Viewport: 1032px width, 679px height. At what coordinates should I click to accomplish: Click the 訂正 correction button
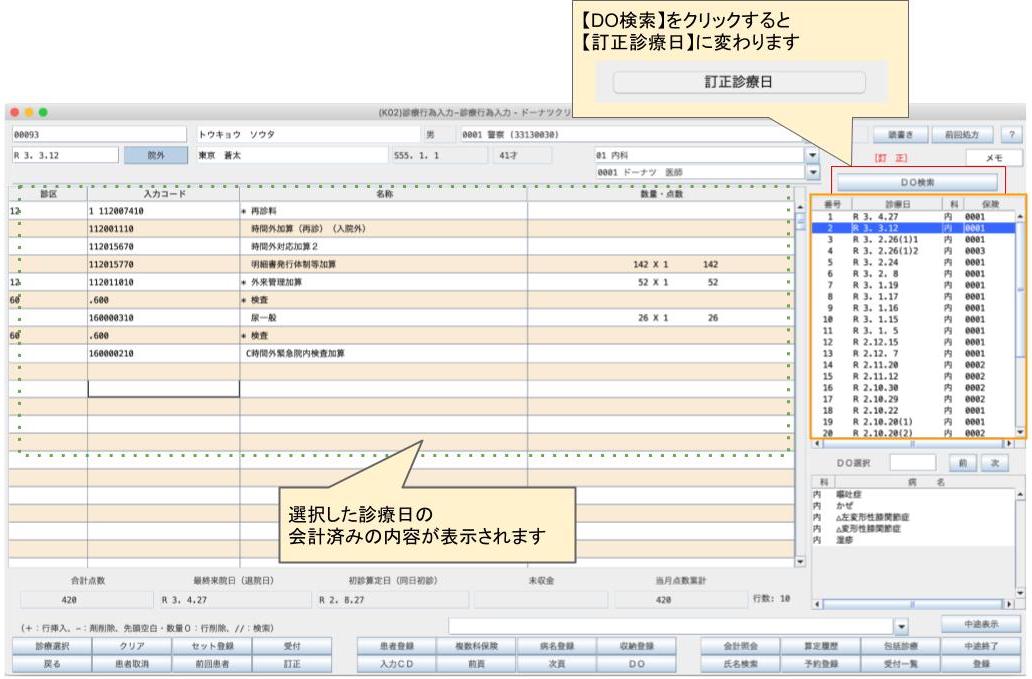290,662
